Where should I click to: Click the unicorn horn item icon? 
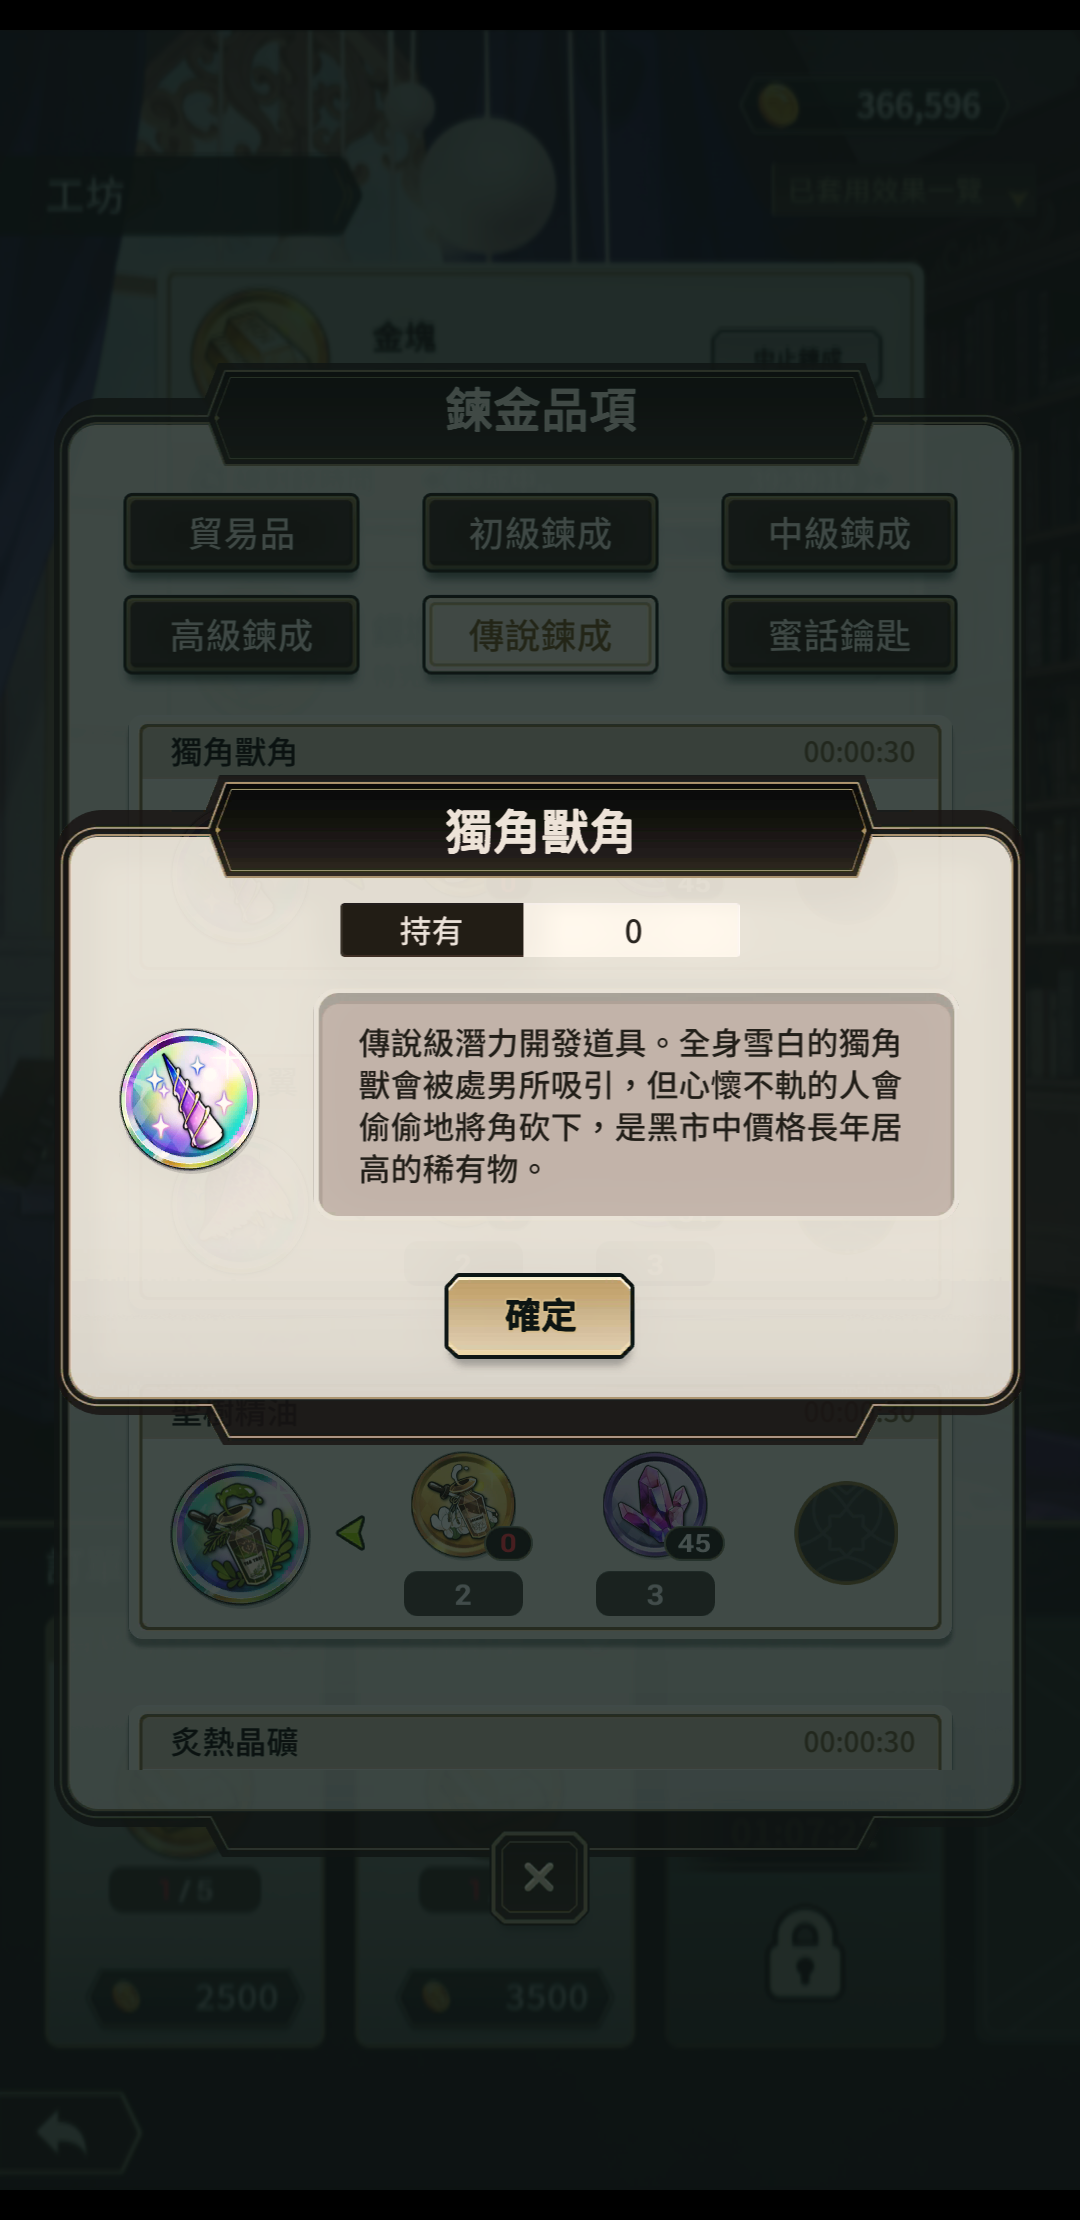point(189,1099)
